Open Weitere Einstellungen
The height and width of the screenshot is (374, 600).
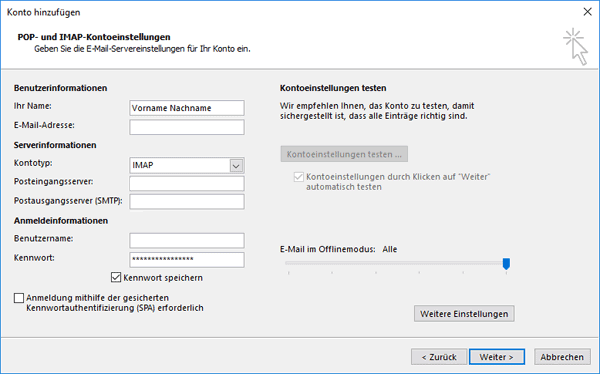(464, 314)
